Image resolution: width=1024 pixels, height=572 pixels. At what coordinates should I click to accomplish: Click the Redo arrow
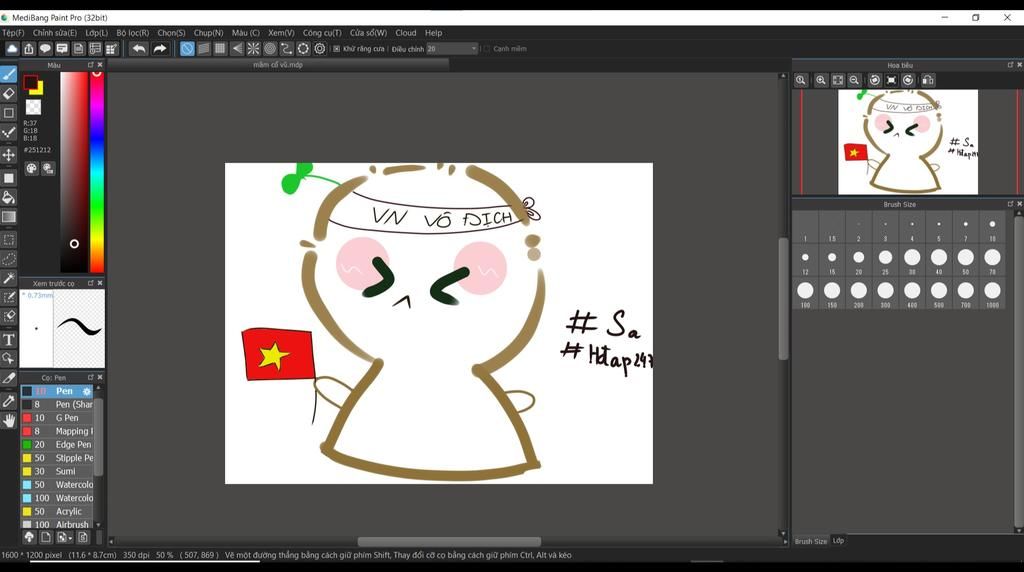[x=159, y=48]
